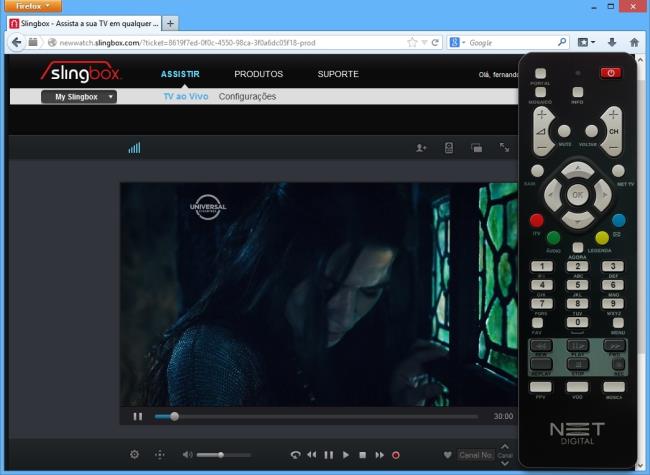Click the pop-out video window icon
The image size is (650, 475).
point(477,148)
